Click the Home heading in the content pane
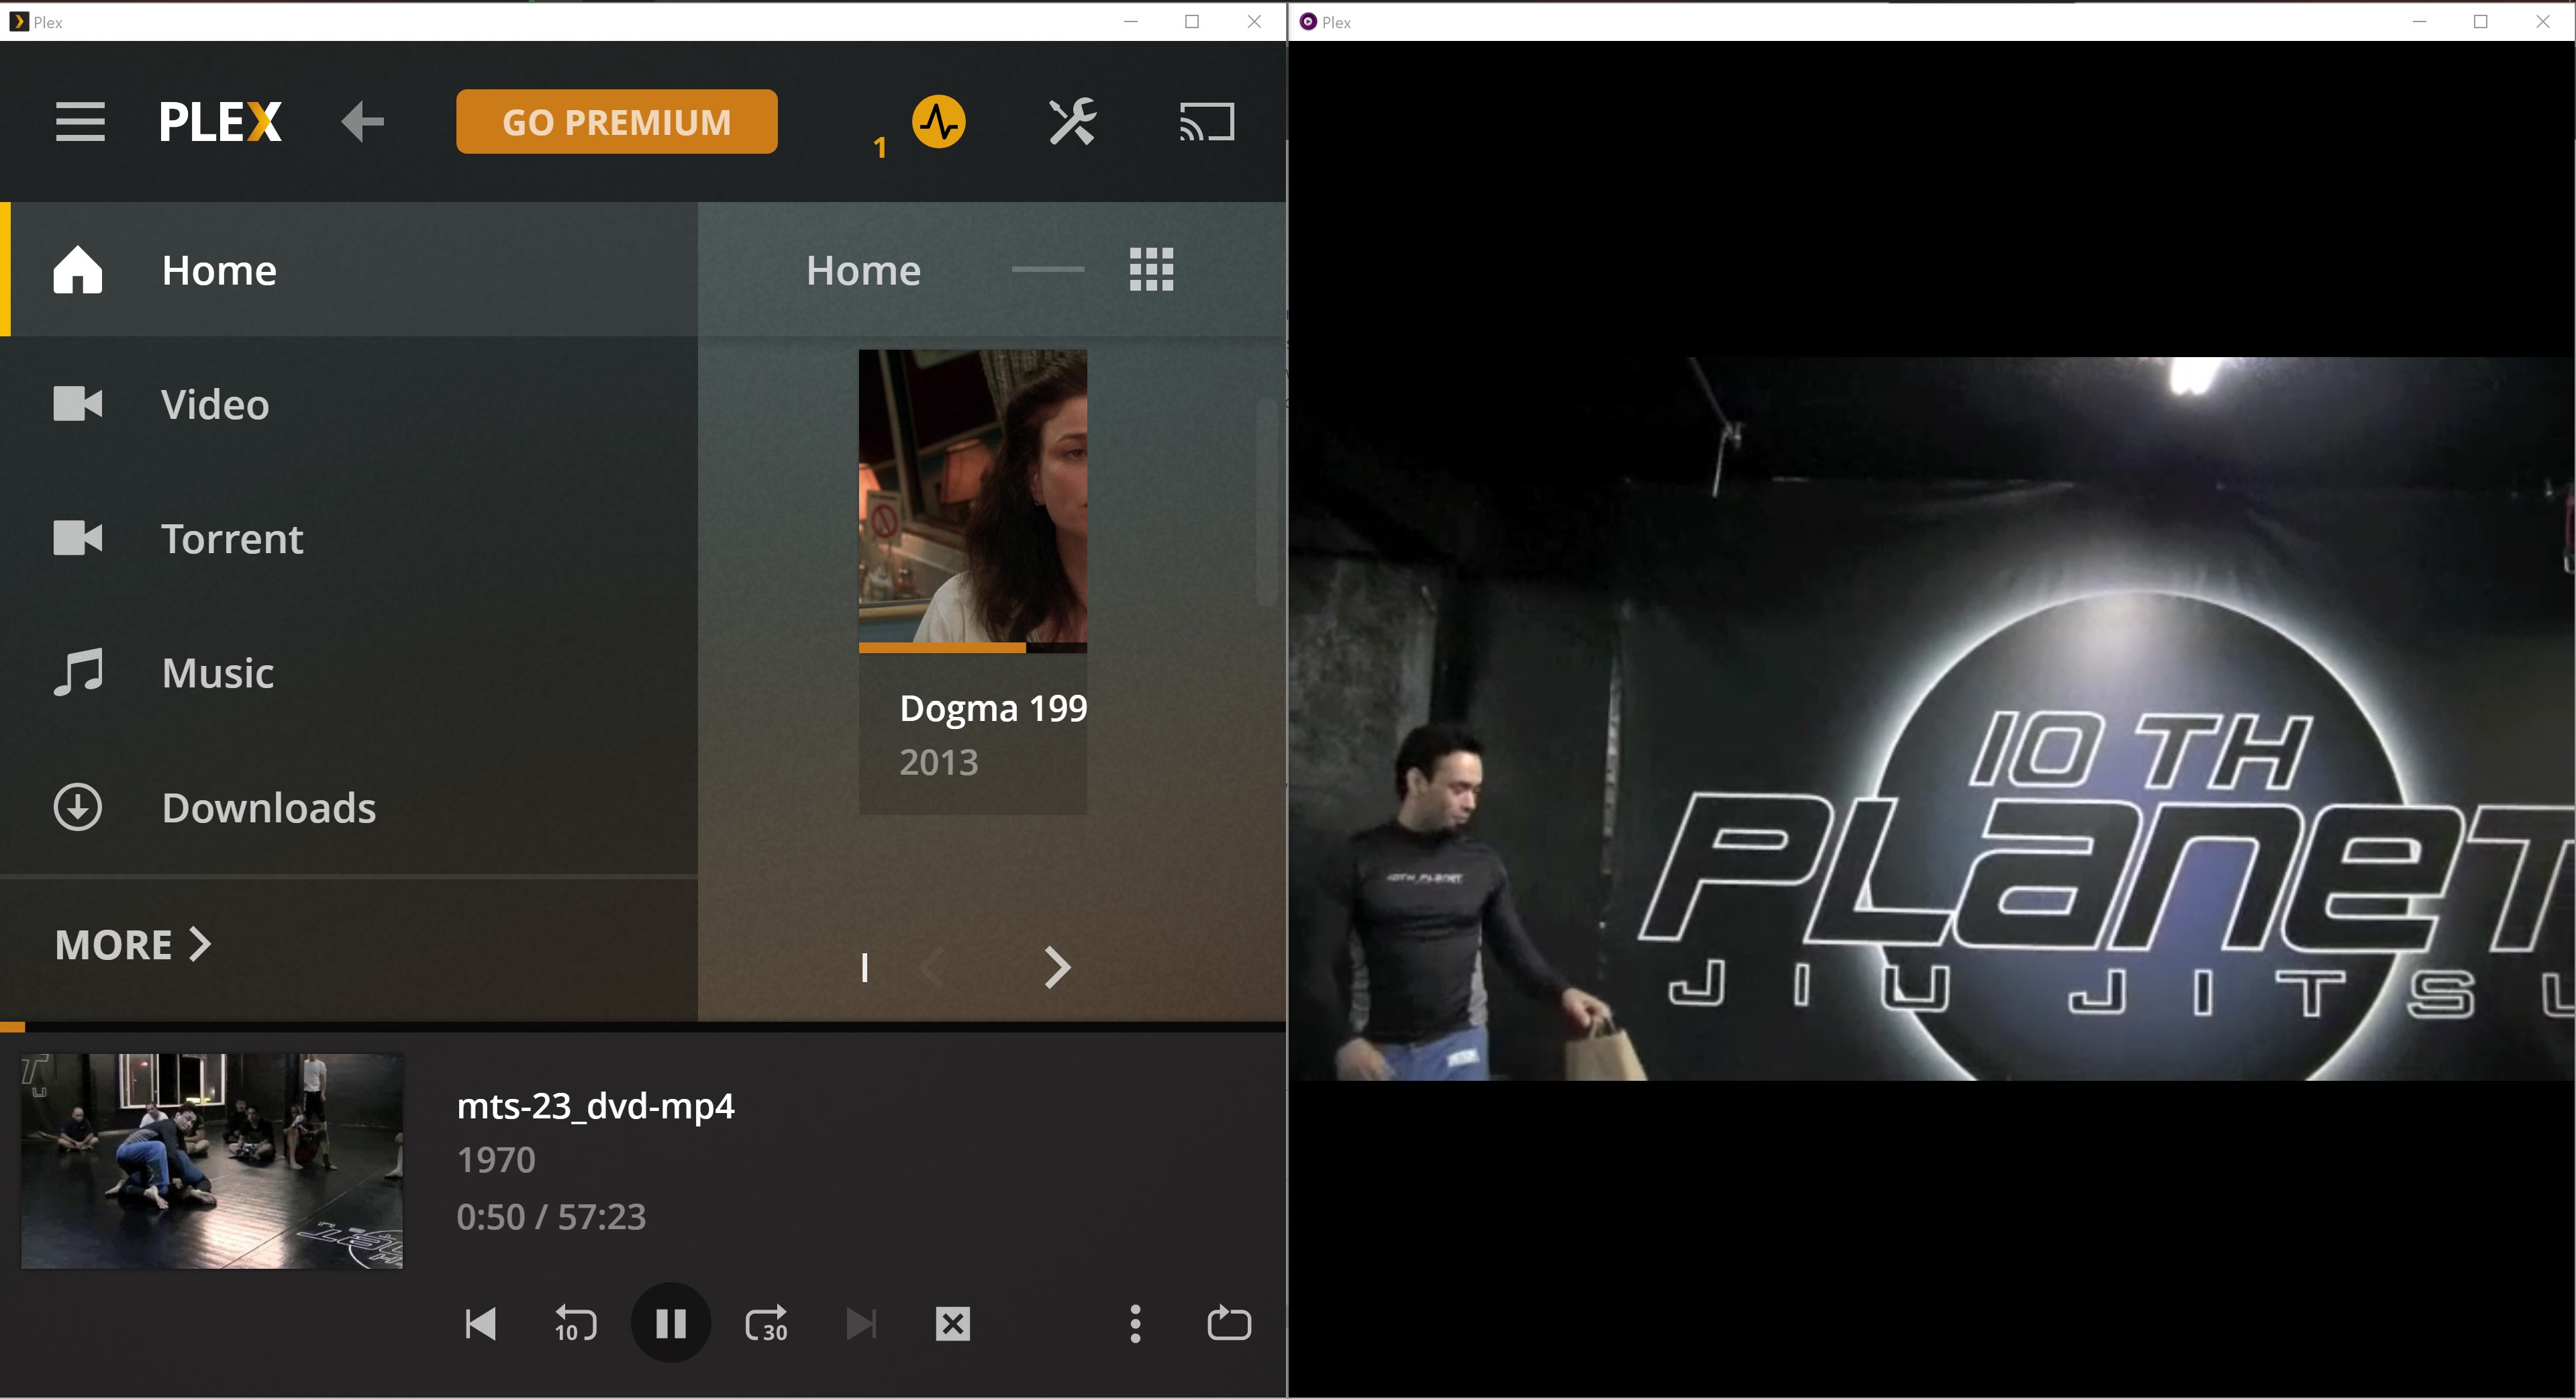Screen dimensions: 2576x1399 click(x=862, y=269)
